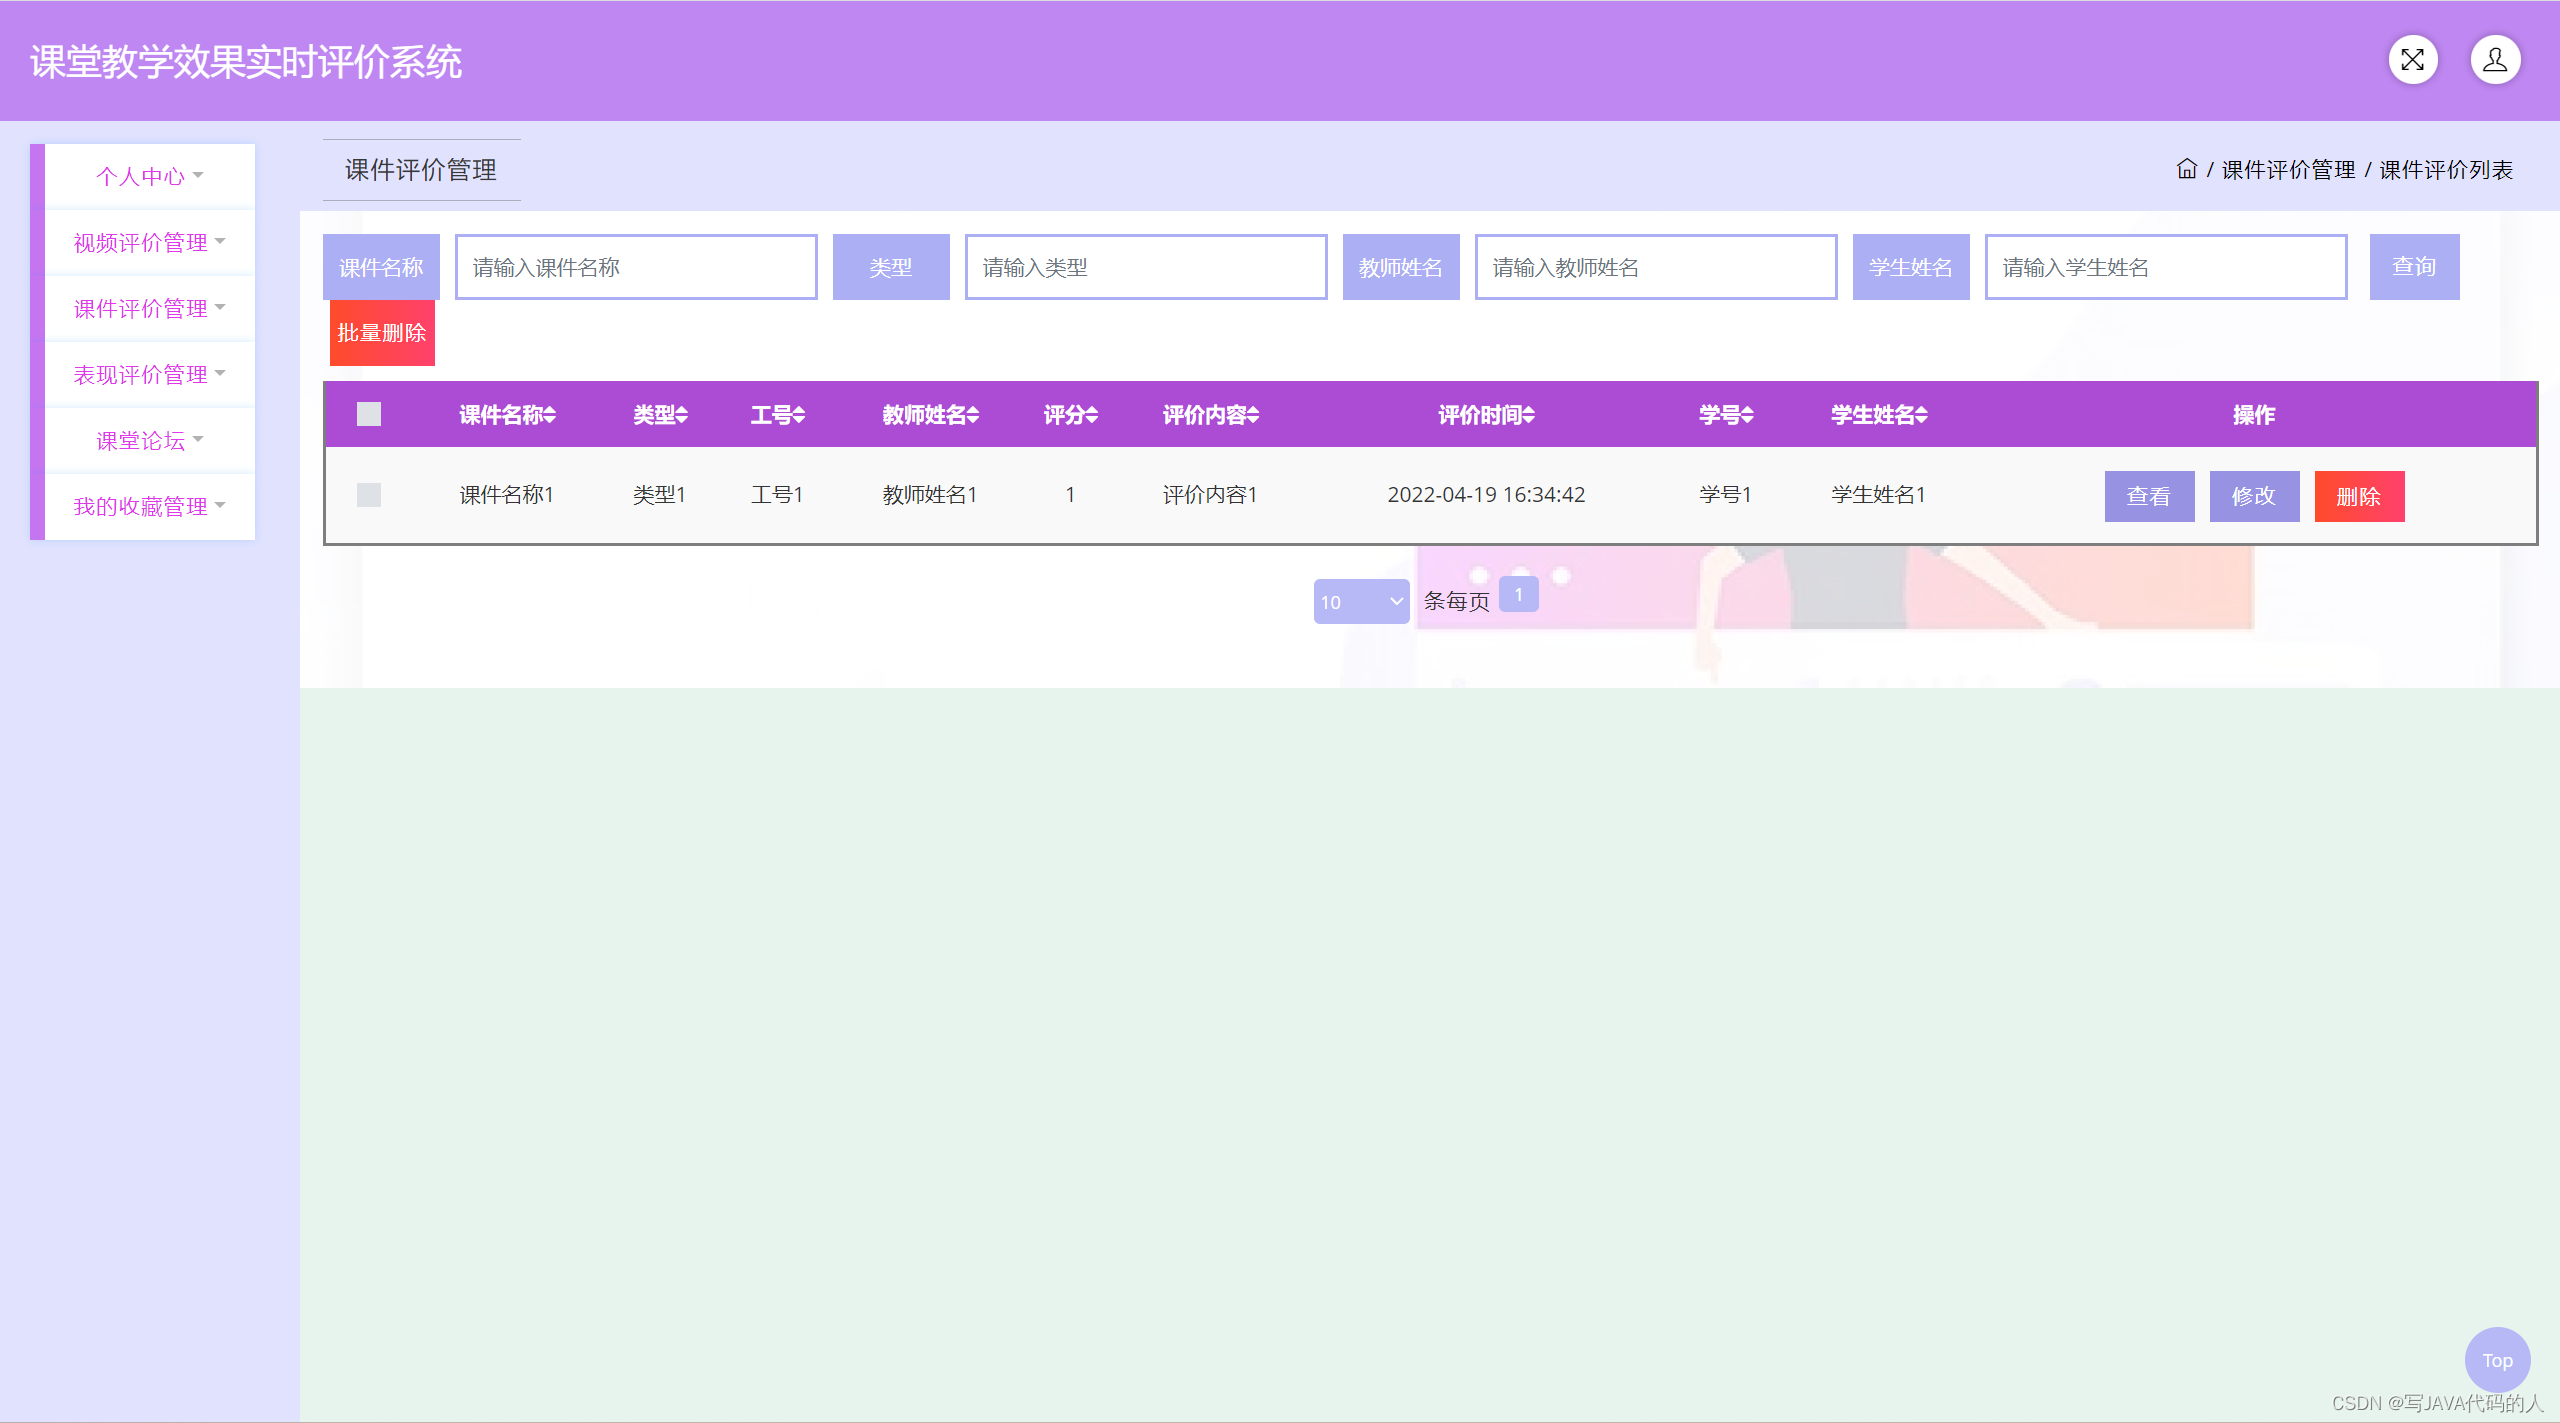
Task: Focus the 请输入教师姓名 input field
Action: [1655, 267]
